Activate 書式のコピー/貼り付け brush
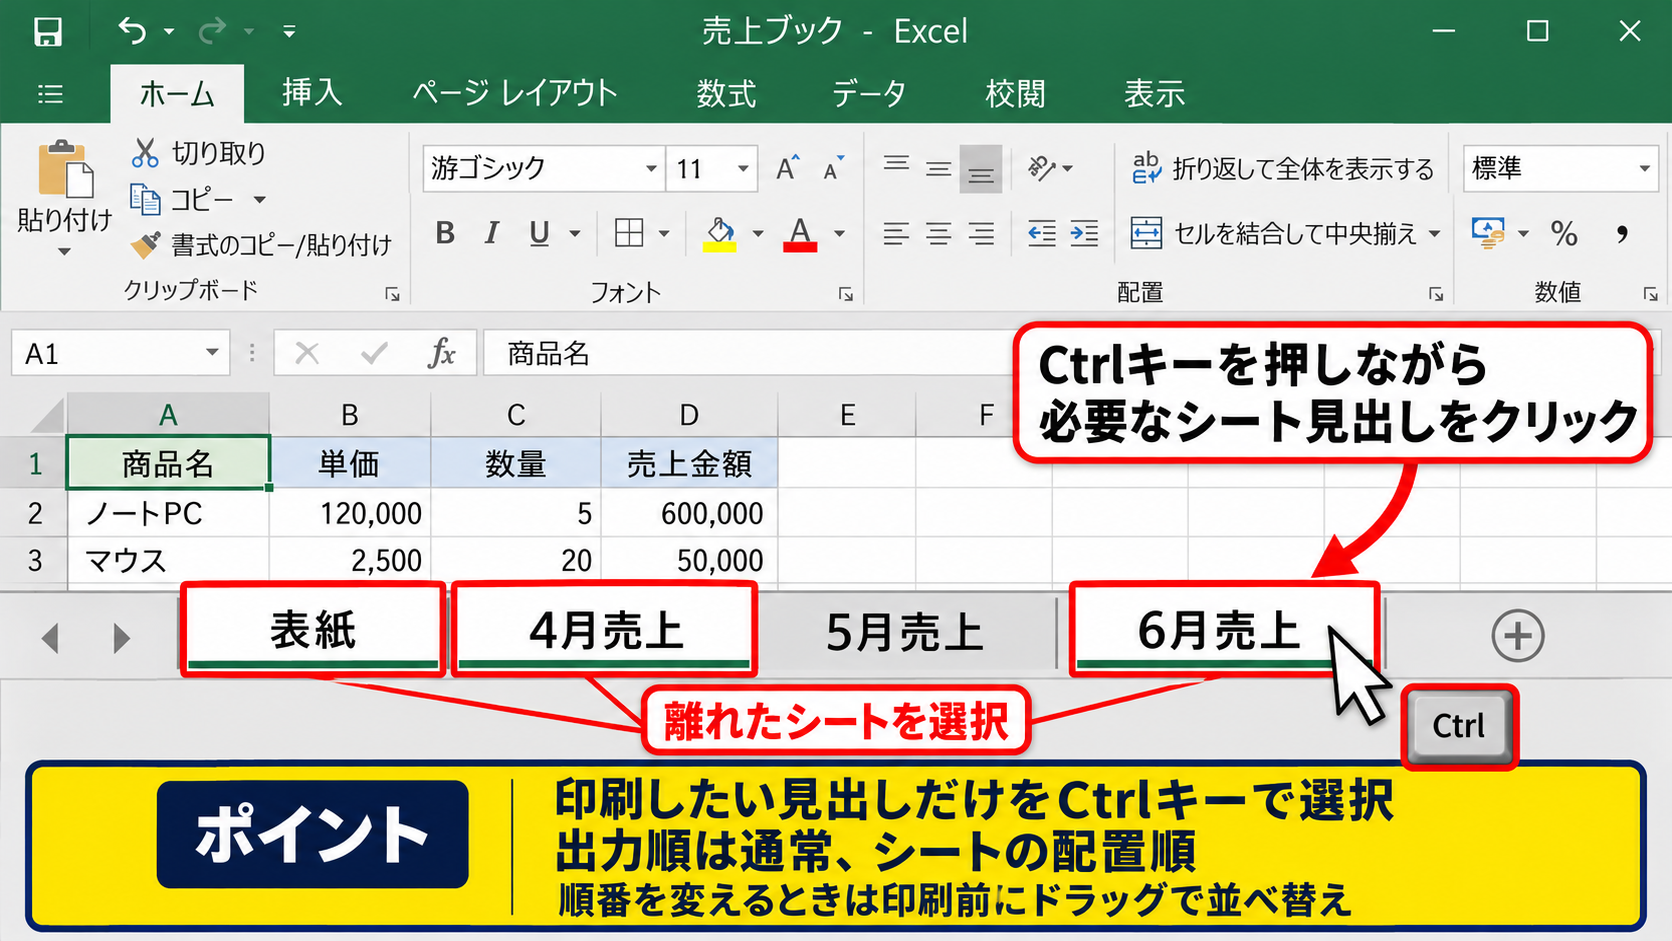The height and width of the screenshot is (941, 1672). (x=260, y=244)
